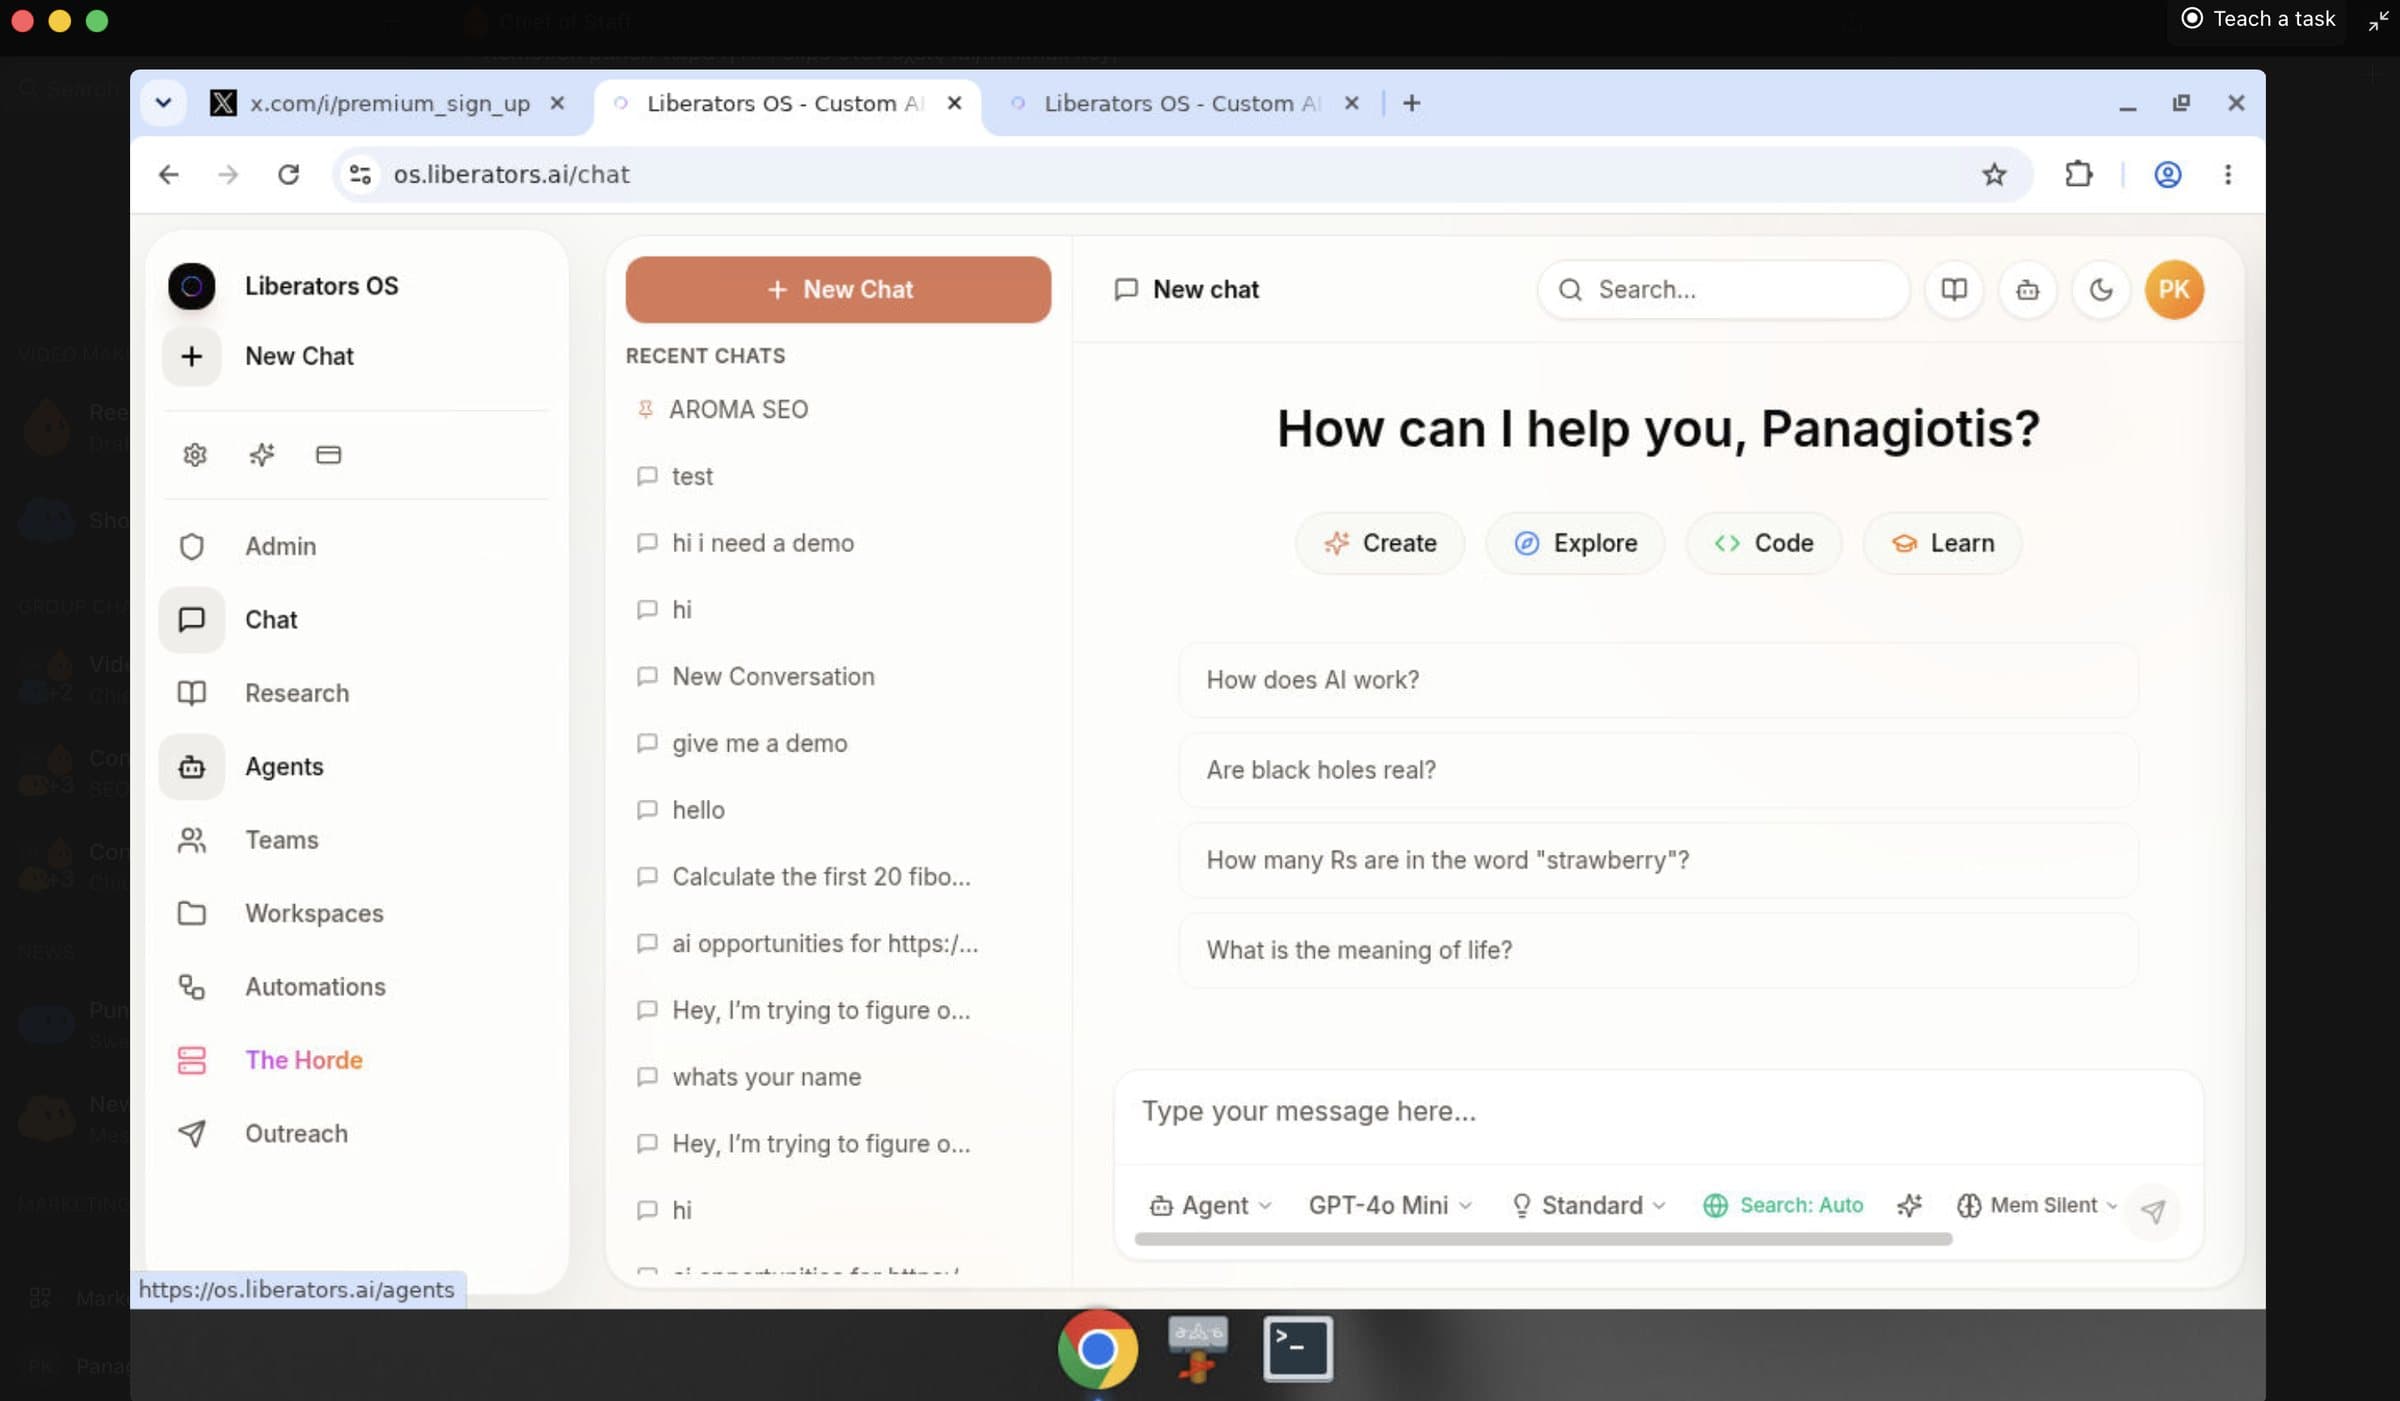The height and width of the screenshot is (1401, 2400).
Task: Open Chrome profile icon
Action: point(2167,175)
